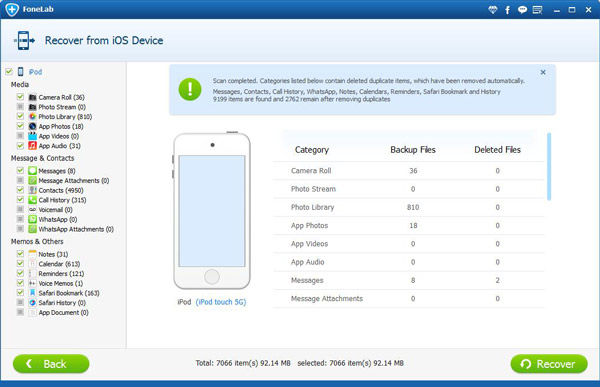The height and width of the screenshot is (387, 600).
Task: Uncheck the App Audio checkbox
Action: pos(20,145)
